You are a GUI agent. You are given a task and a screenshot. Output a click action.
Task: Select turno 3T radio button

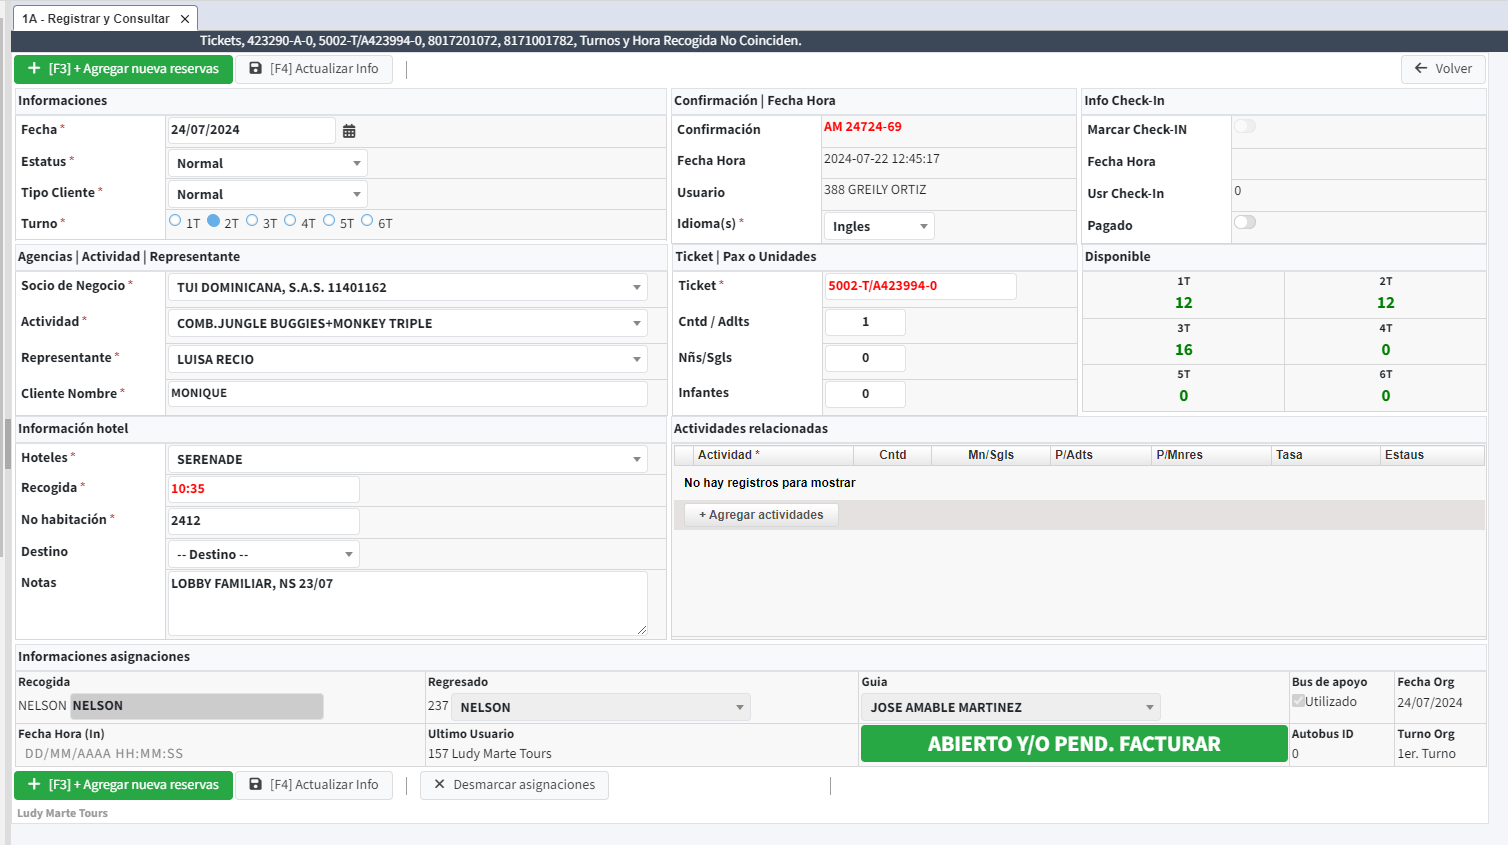[x=252, y=221]
